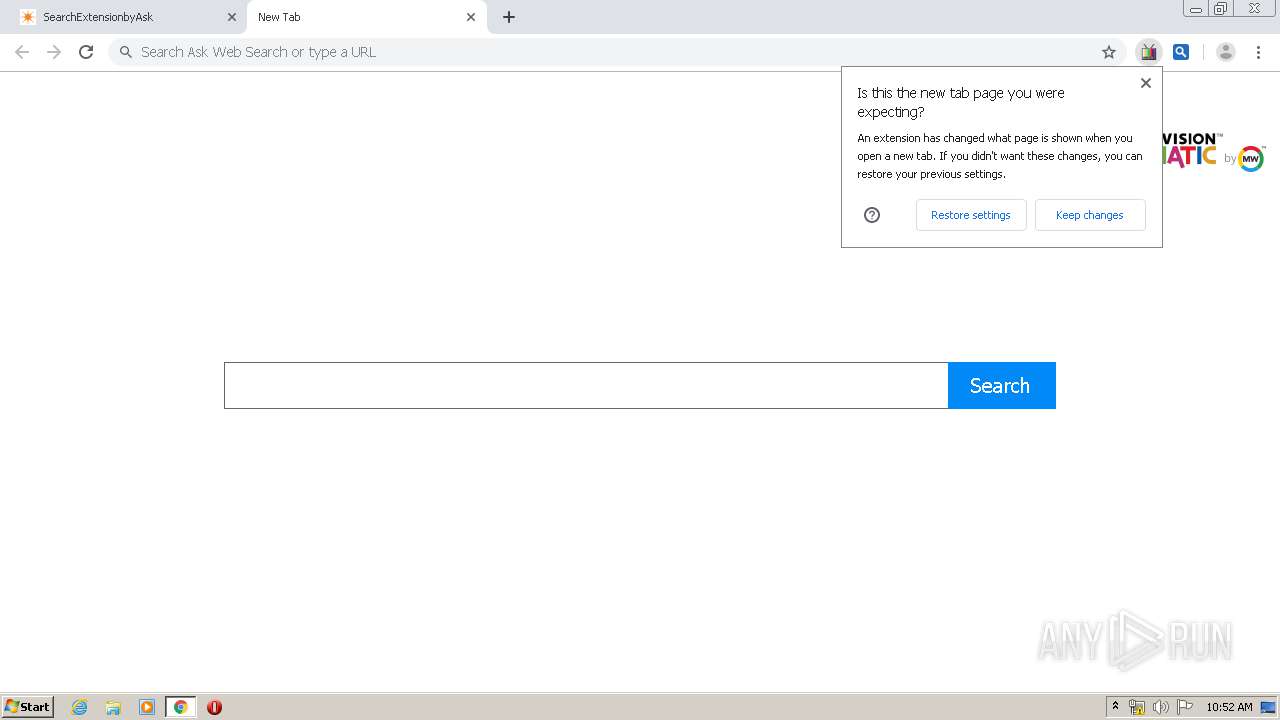The height and width of the screenshot is (720, 1280).
Task: Go back to the previous page
Action: click(22, 52)
